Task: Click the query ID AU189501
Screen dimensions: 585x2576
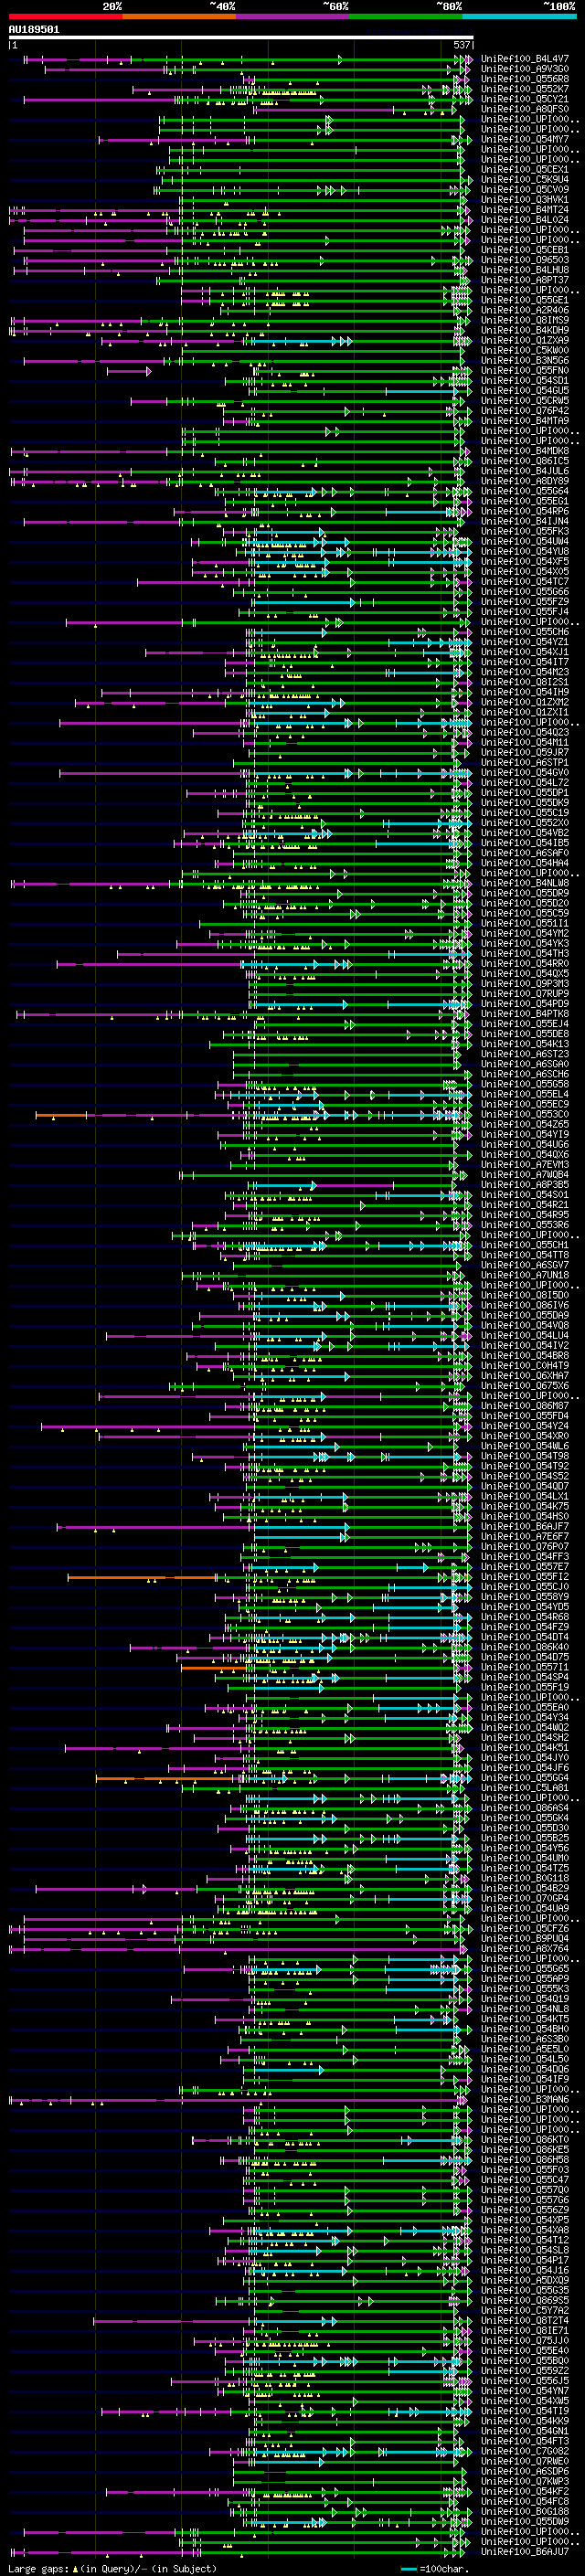Action: pyautogui.click(x=34, y=30)
